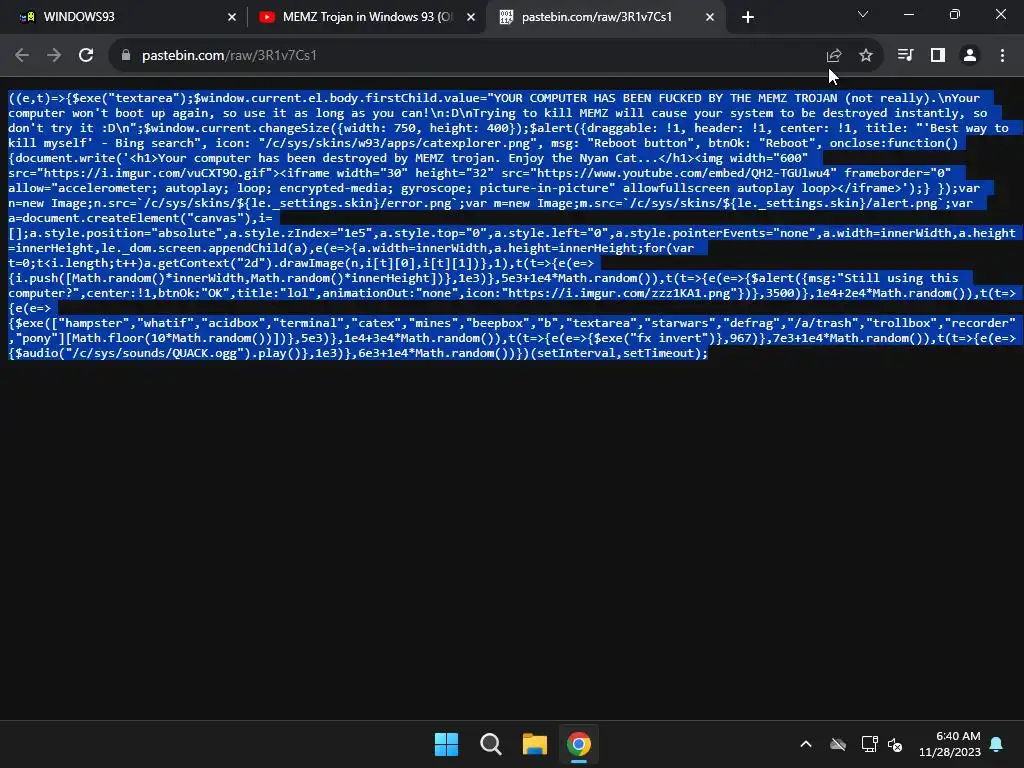Close the pastebin raw tab
The image size is (1024, 768).
[710, 18]
